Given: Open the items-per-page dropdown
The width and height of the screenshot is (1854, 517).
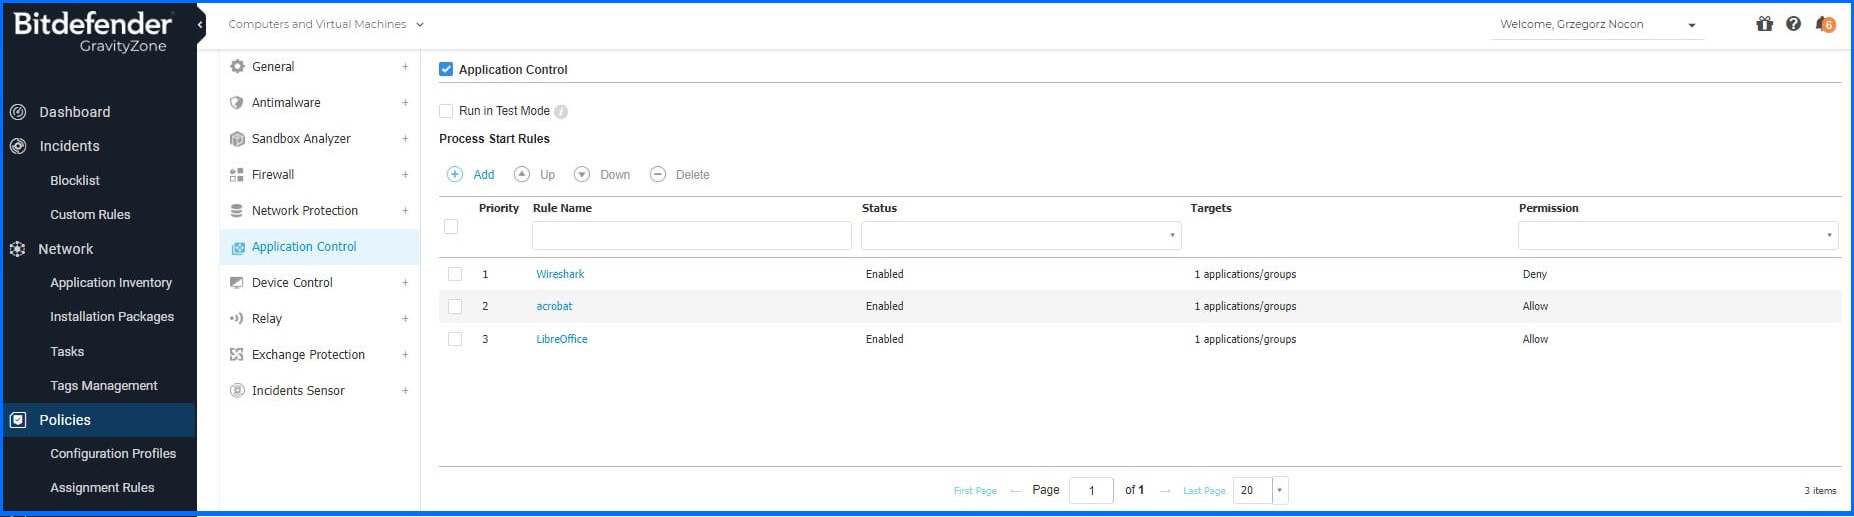Looking at the screenshot, I should tap(1279, 490).
